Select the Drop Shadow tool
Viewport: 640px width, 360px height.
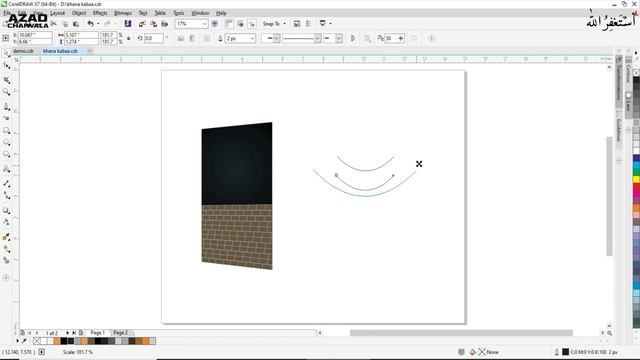6,211
